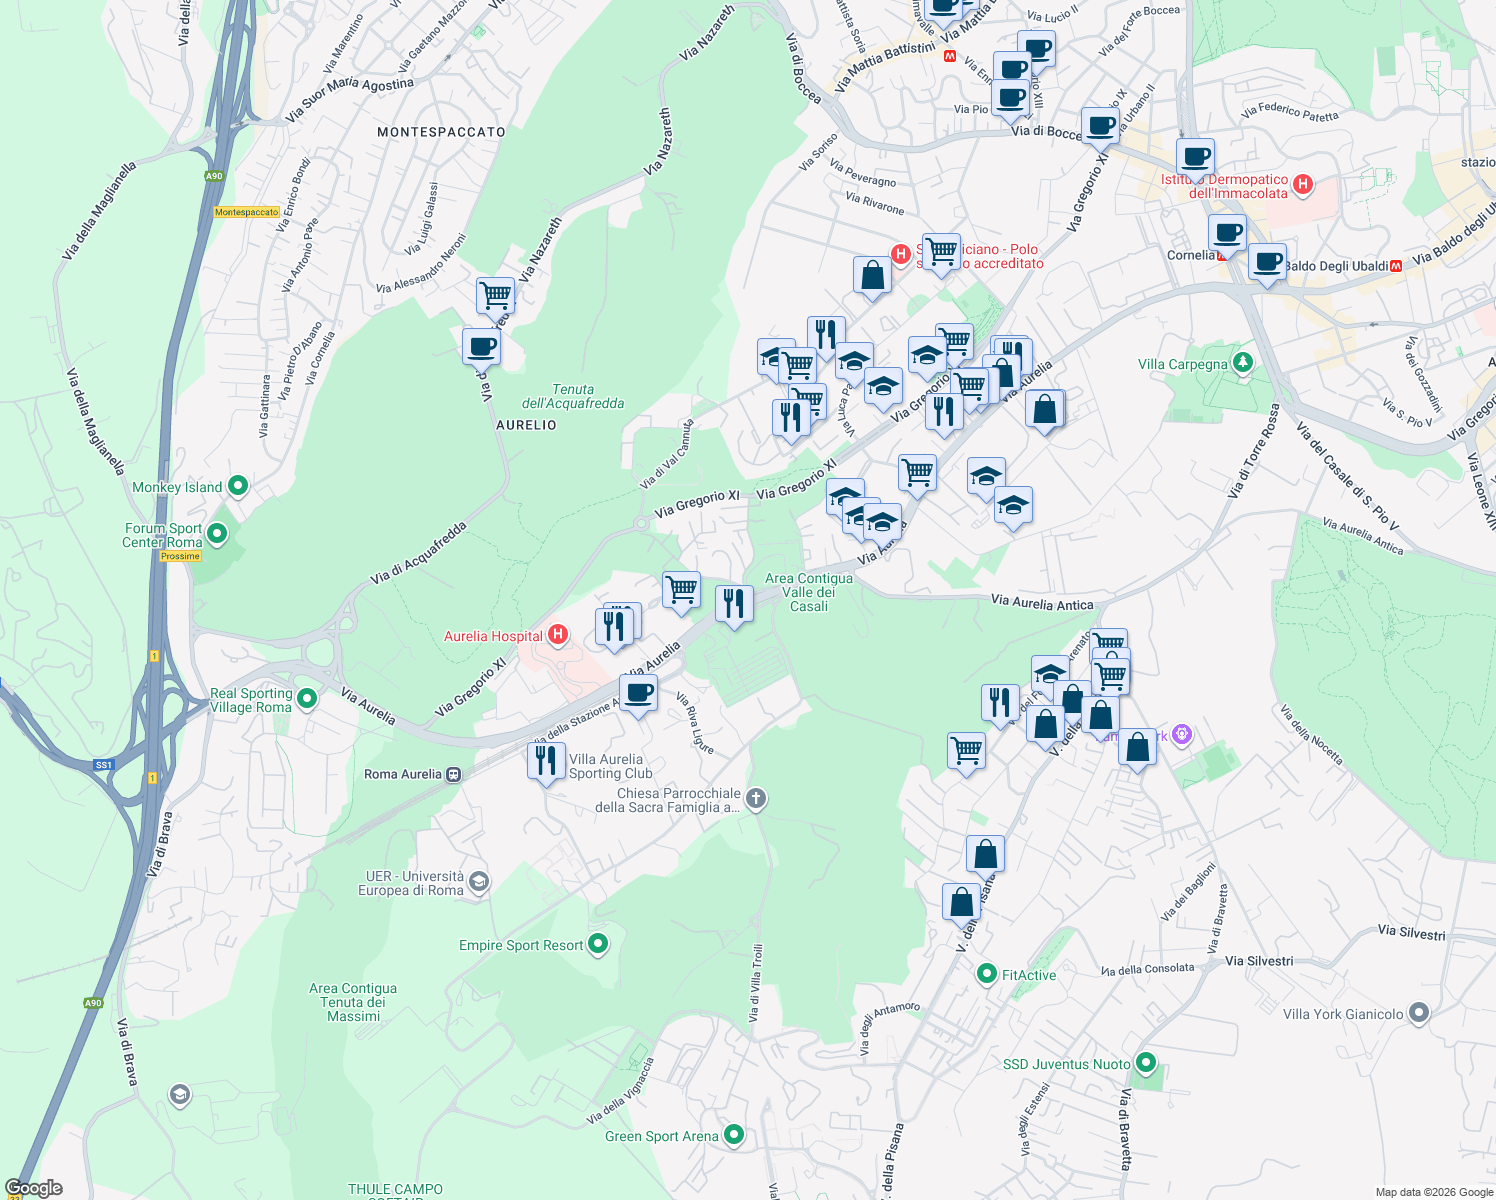
Task: Click the Villa Carpegna park marker
Action: [x=1242, y=364]
